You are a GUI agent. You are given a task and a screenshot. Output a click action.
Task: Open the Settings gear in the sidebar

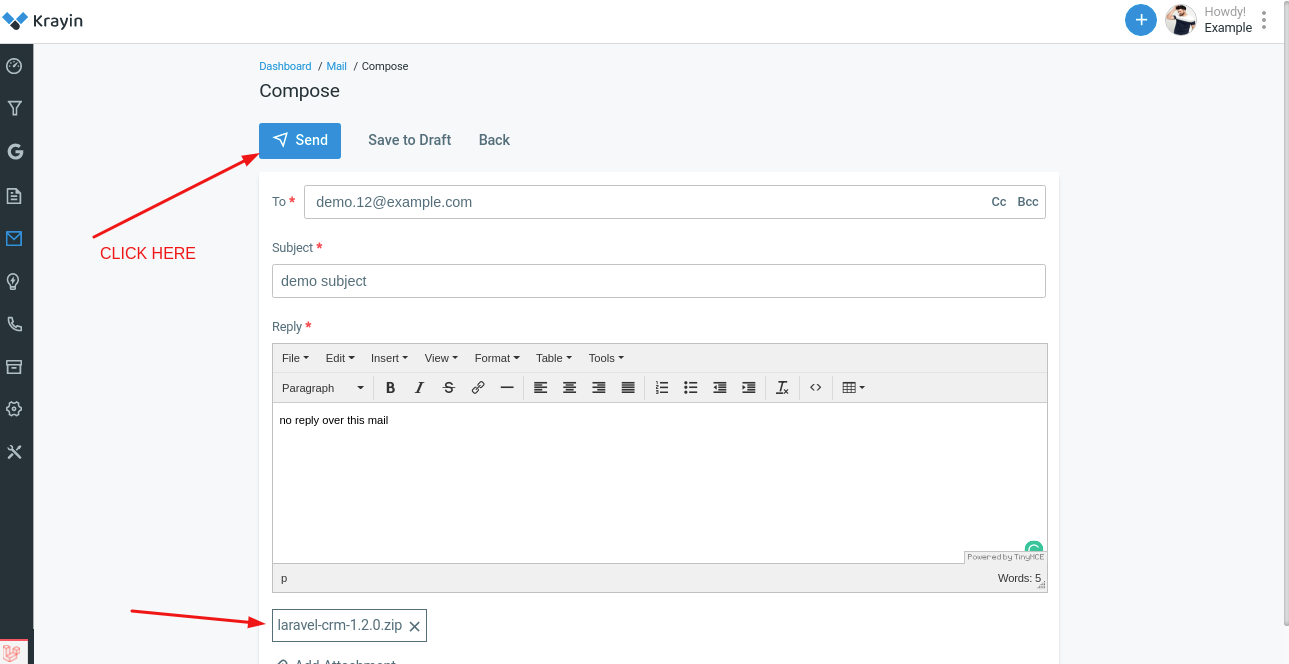coord(15,408)
